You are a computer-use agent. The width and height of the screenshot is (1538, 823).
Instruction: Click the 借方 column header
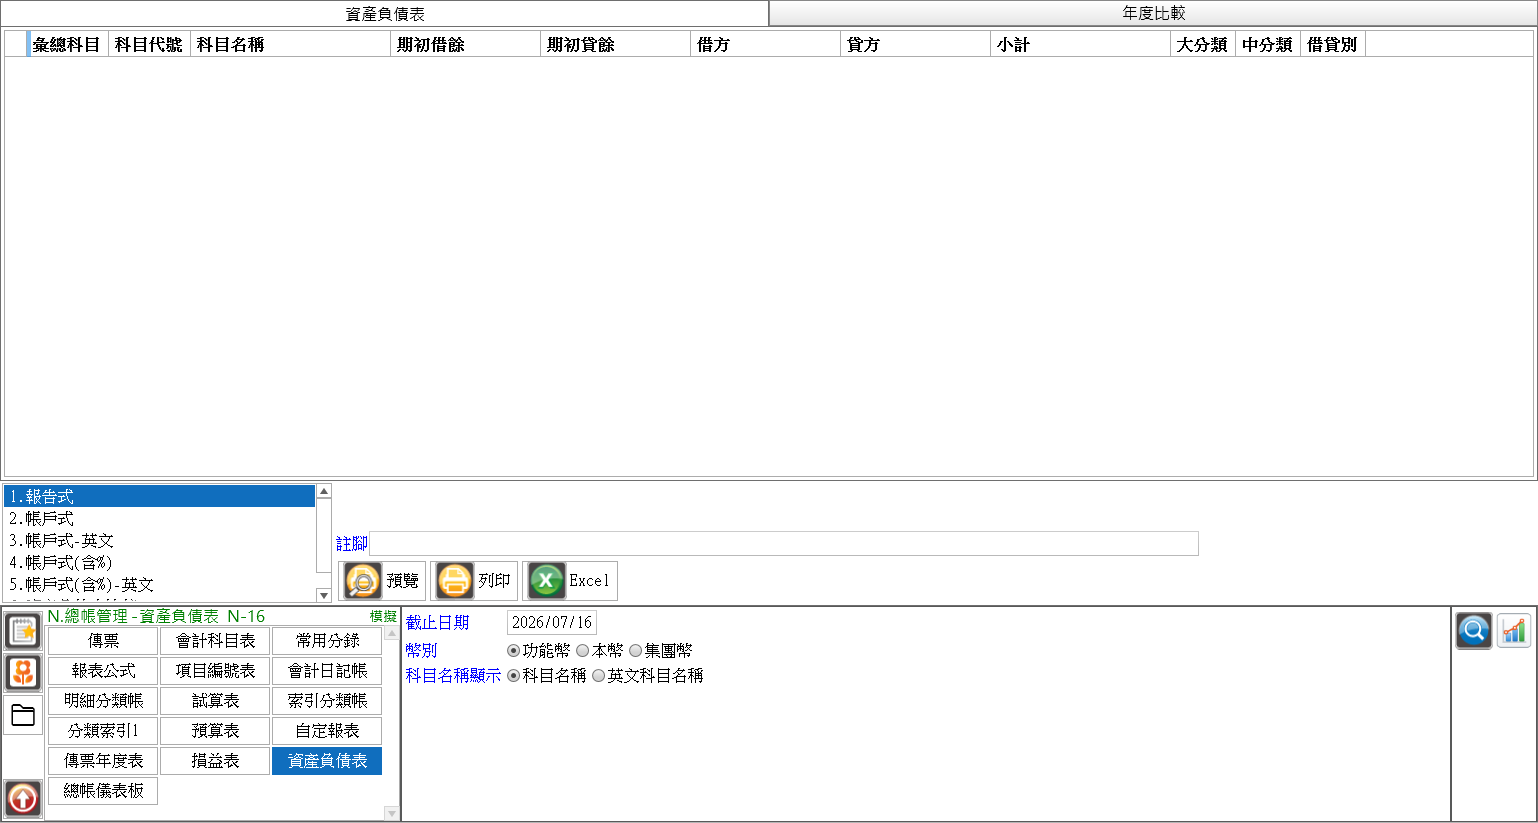pyautogui.click(x=765, y=45)
